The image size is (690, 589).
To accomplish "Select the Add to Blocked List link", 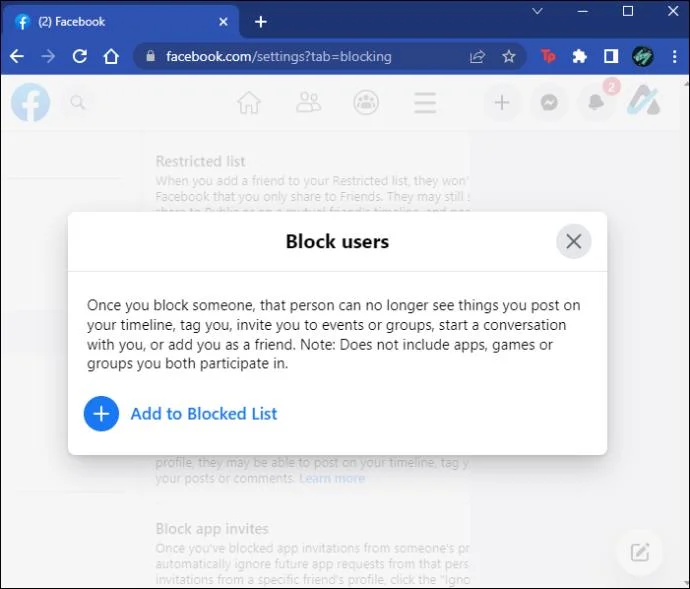I will pos(204,414).
